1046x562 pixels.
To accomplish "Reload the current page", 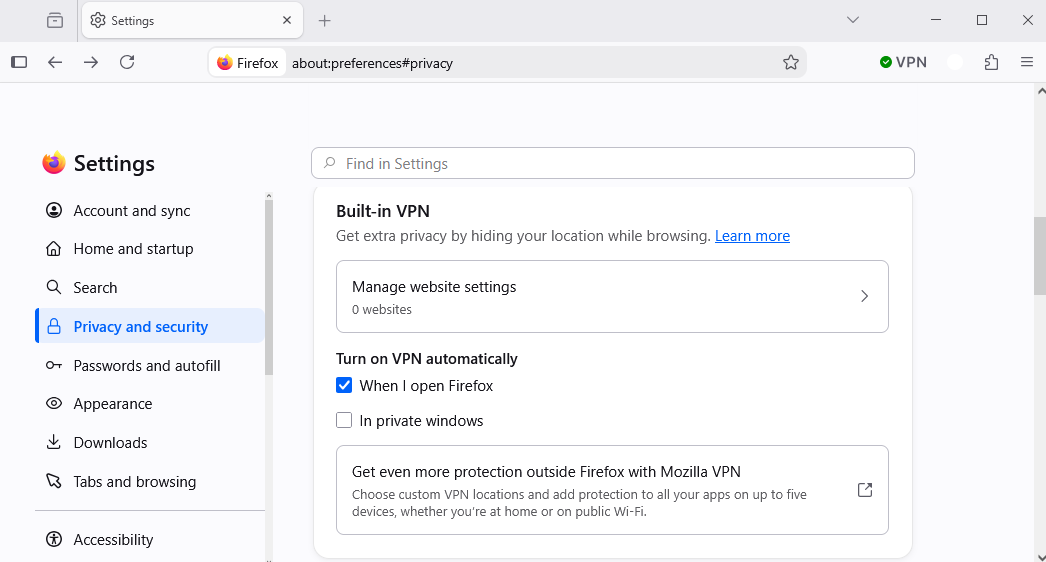I will (x=127, y=62).
